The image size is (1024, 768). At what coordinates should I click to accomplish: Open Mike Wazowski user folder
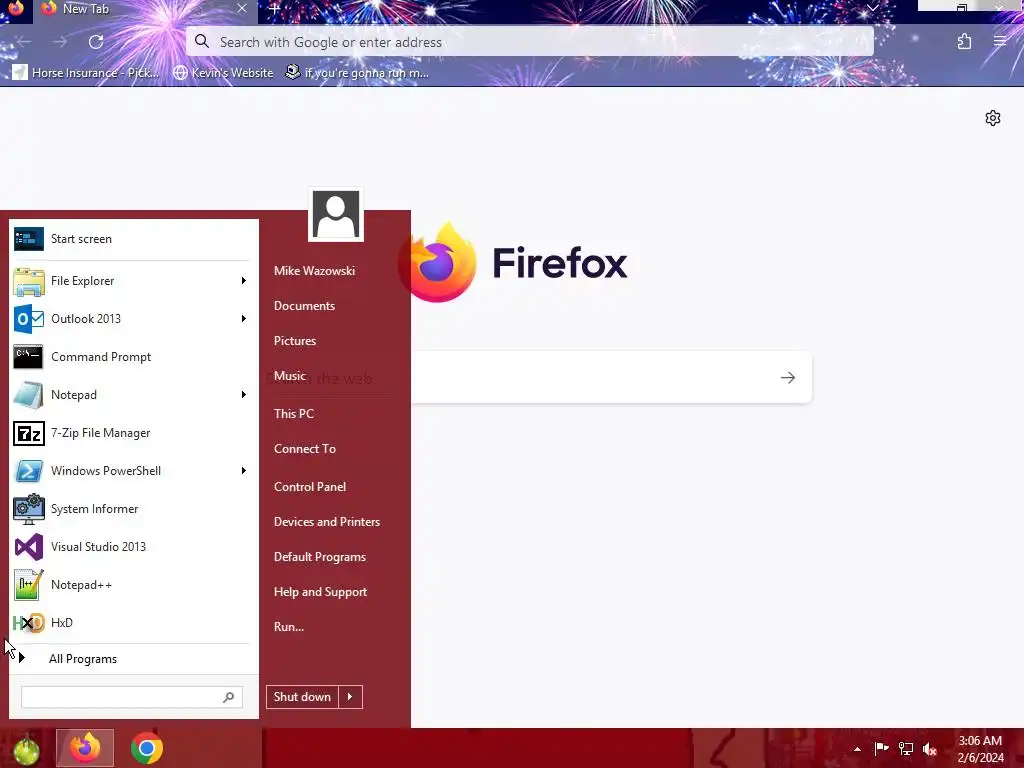point(314,270)
